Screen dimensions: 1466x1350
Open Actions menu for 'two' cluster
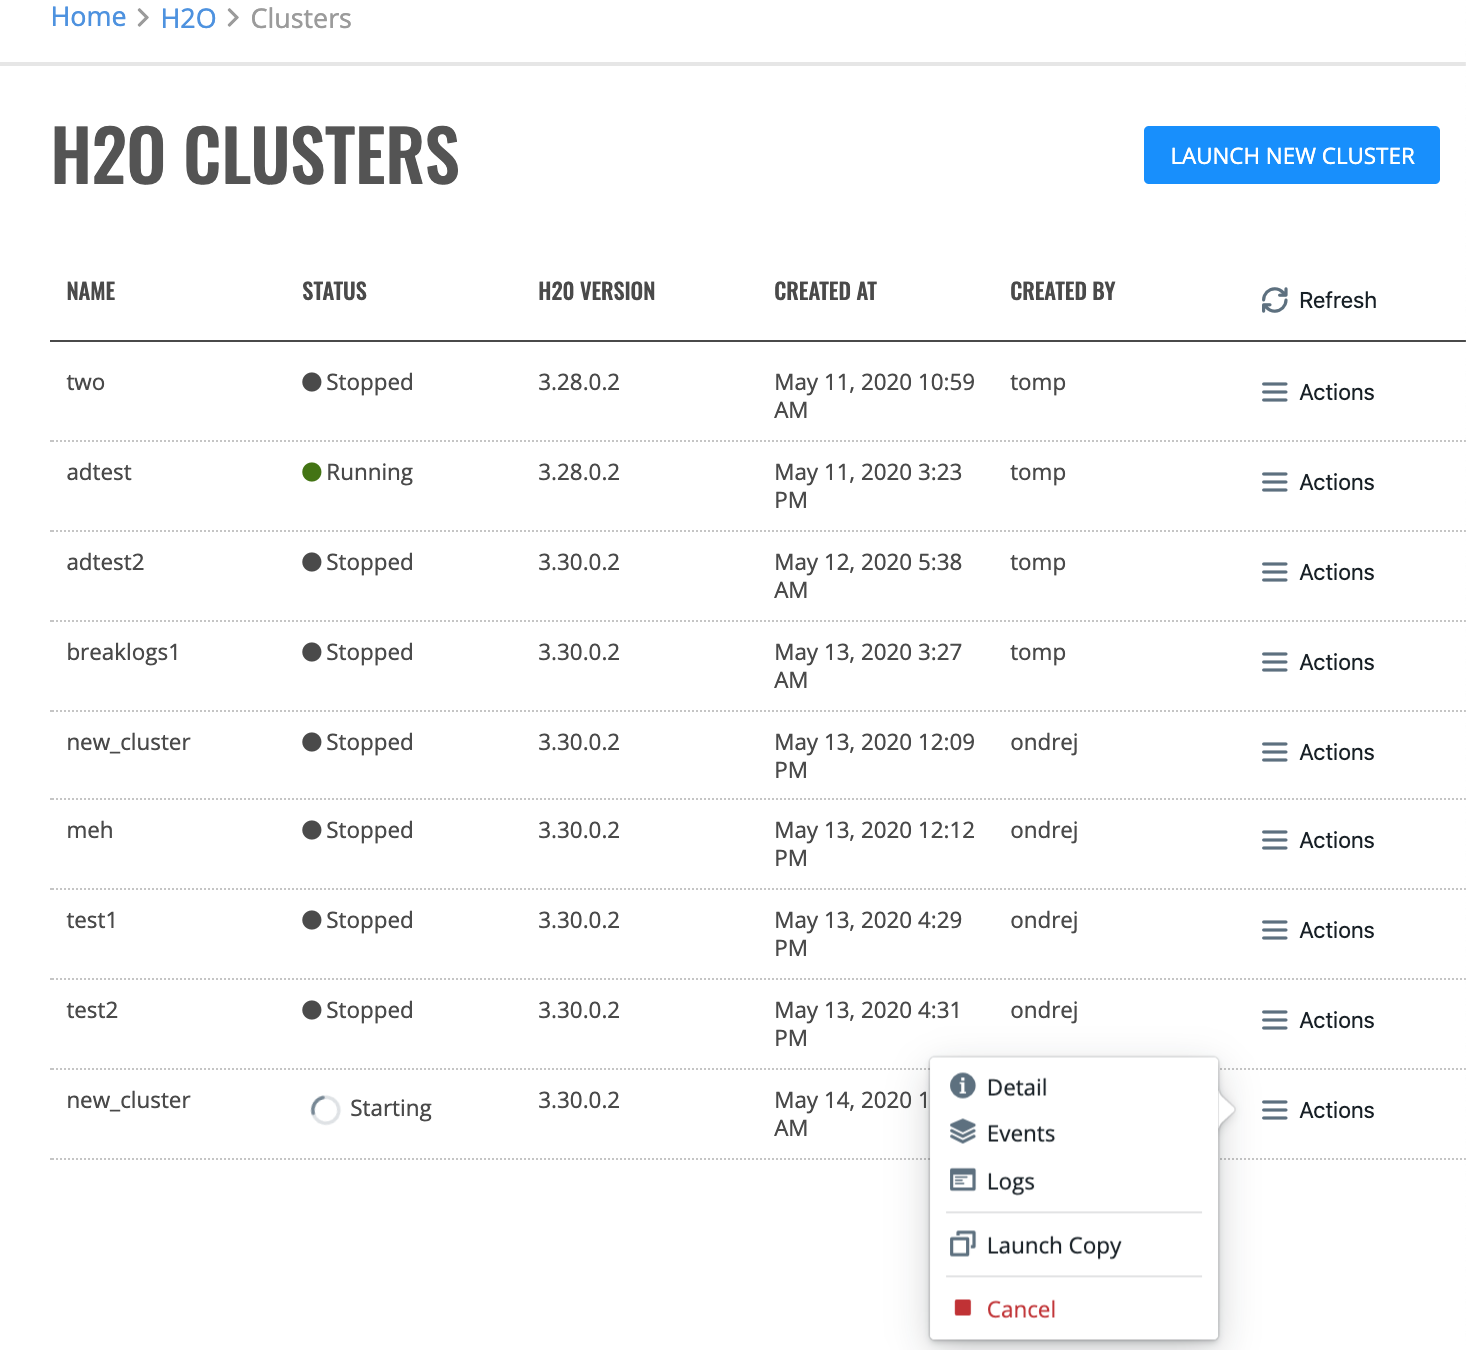click(1318, 392)
